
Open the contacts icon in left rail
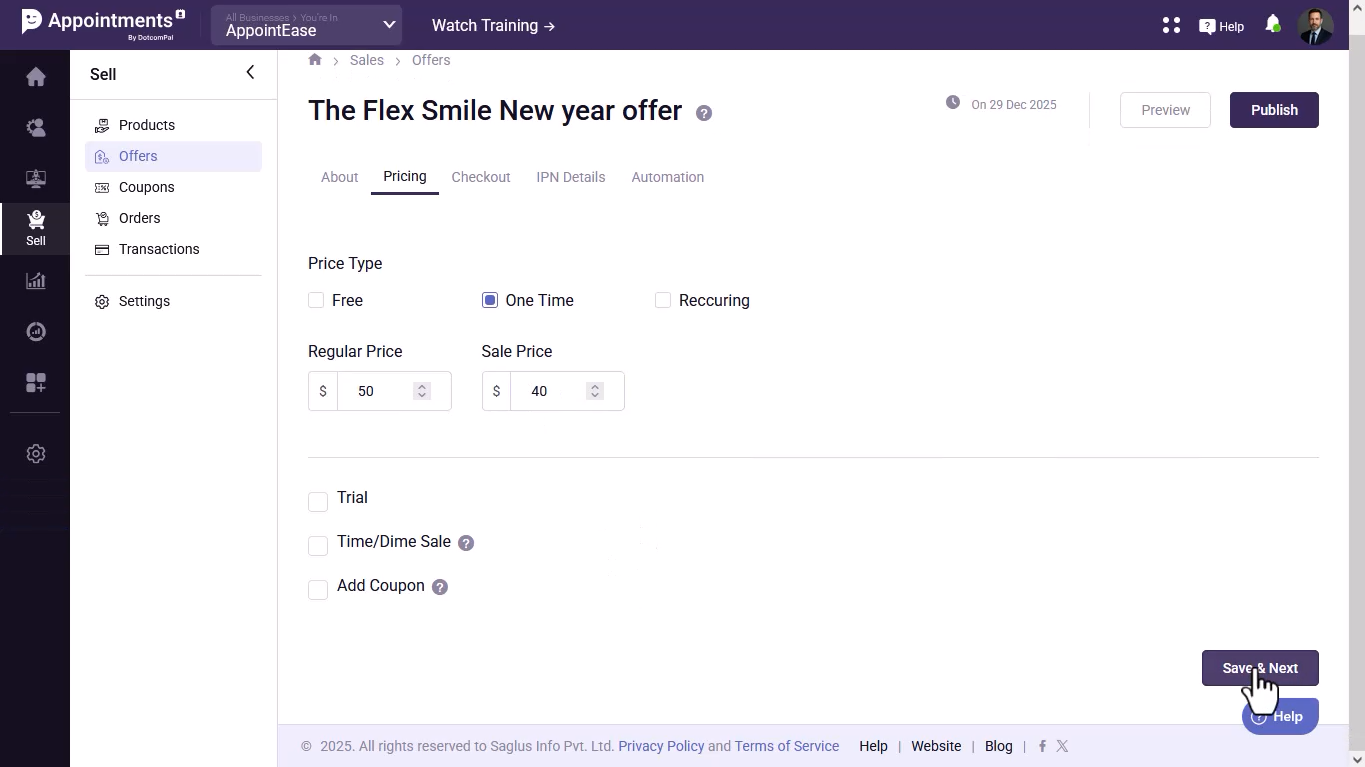click(36, 128)
